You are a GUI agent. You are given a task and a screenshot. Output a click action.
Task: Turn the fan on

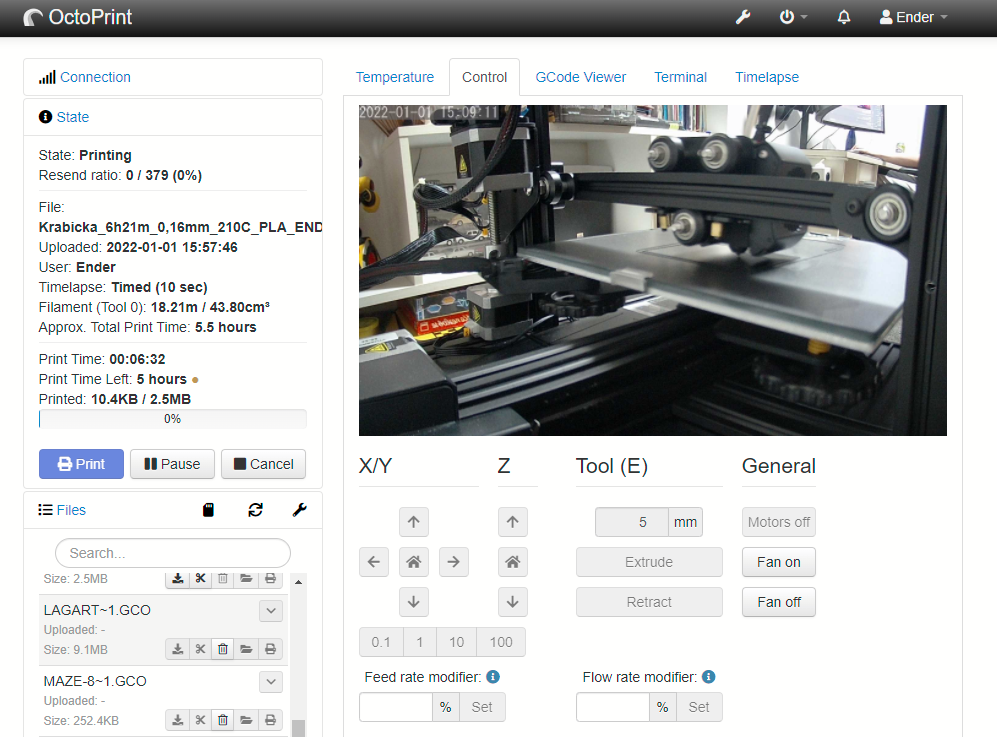coord(778,562)
